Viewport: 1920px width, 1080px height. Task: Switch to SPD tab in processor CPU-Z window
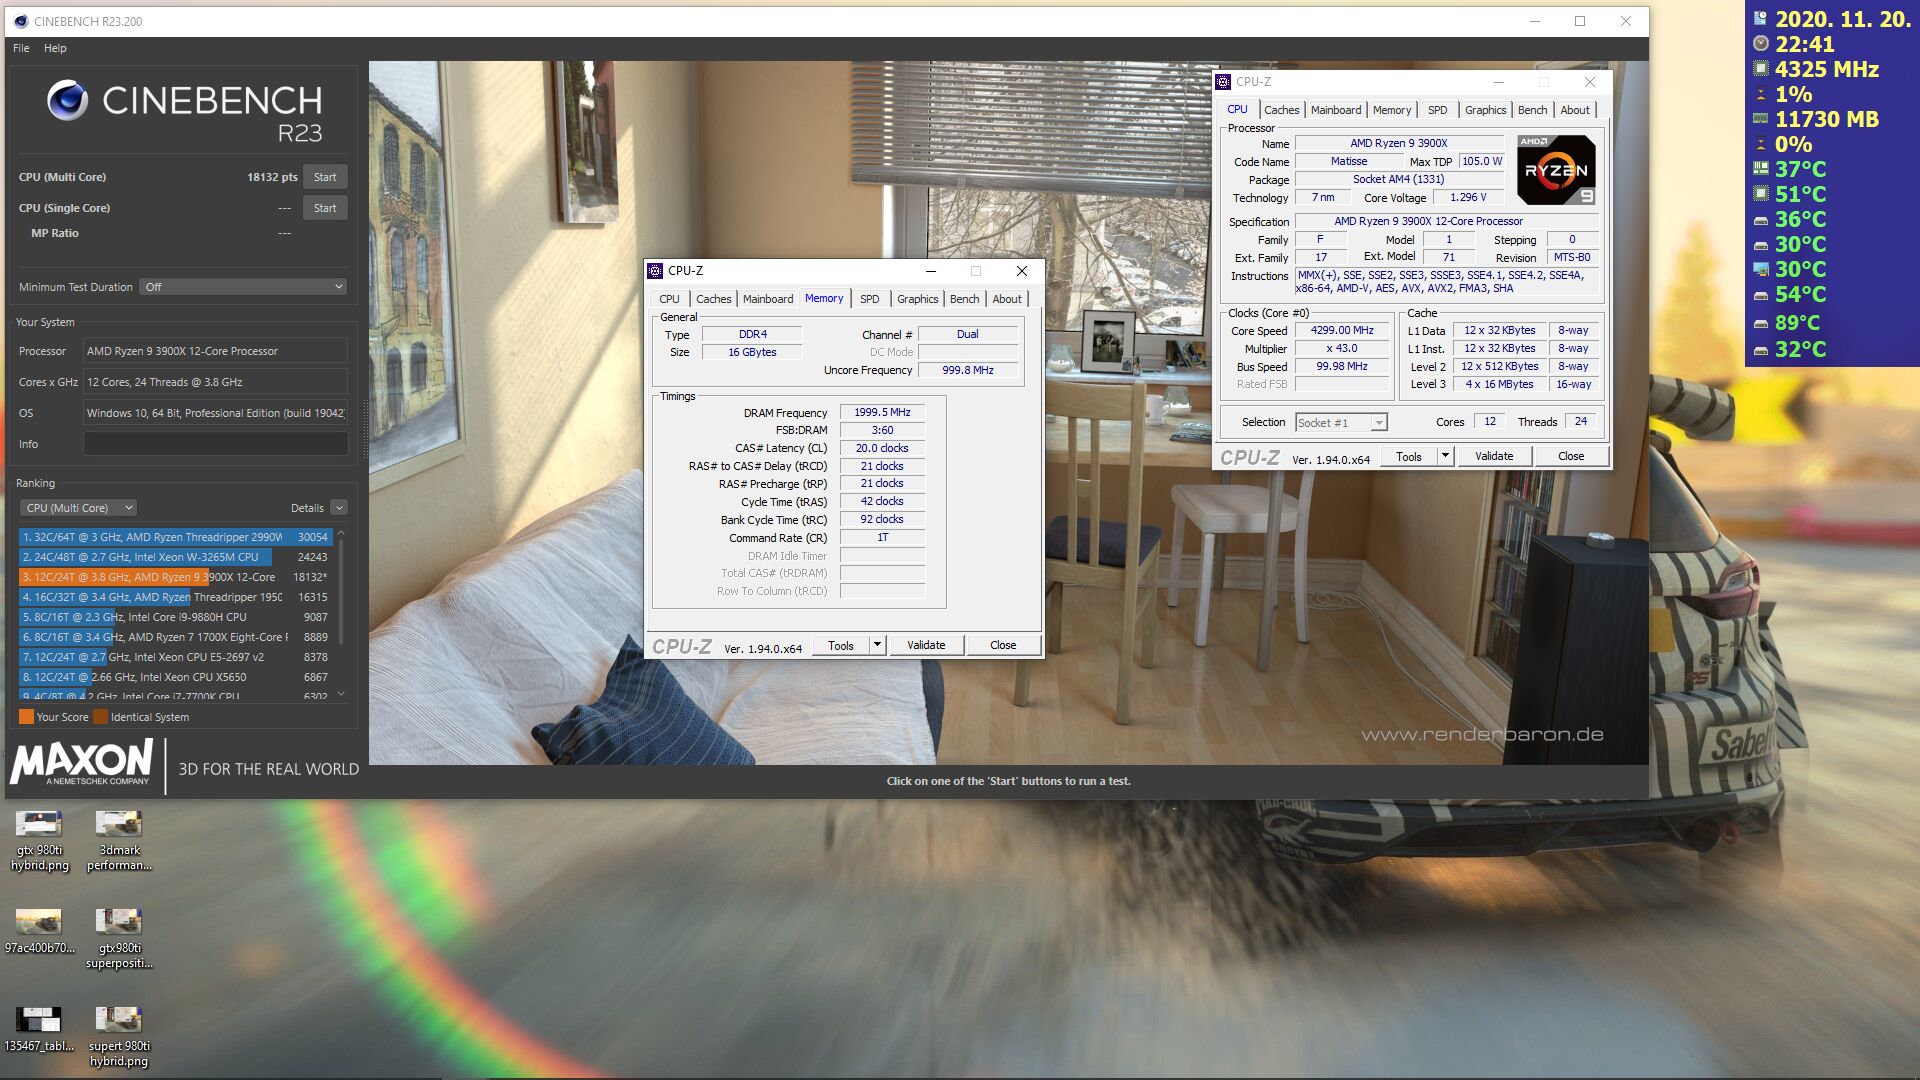pos(1437,110)
